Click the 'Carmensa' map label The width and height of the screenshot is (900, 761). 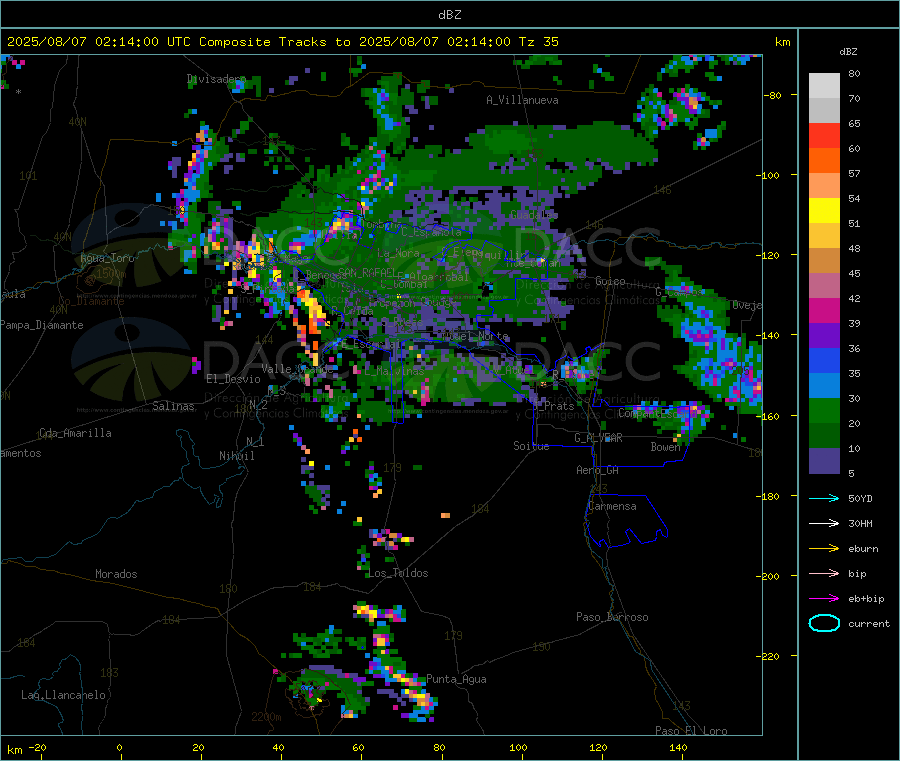[612, 506]
